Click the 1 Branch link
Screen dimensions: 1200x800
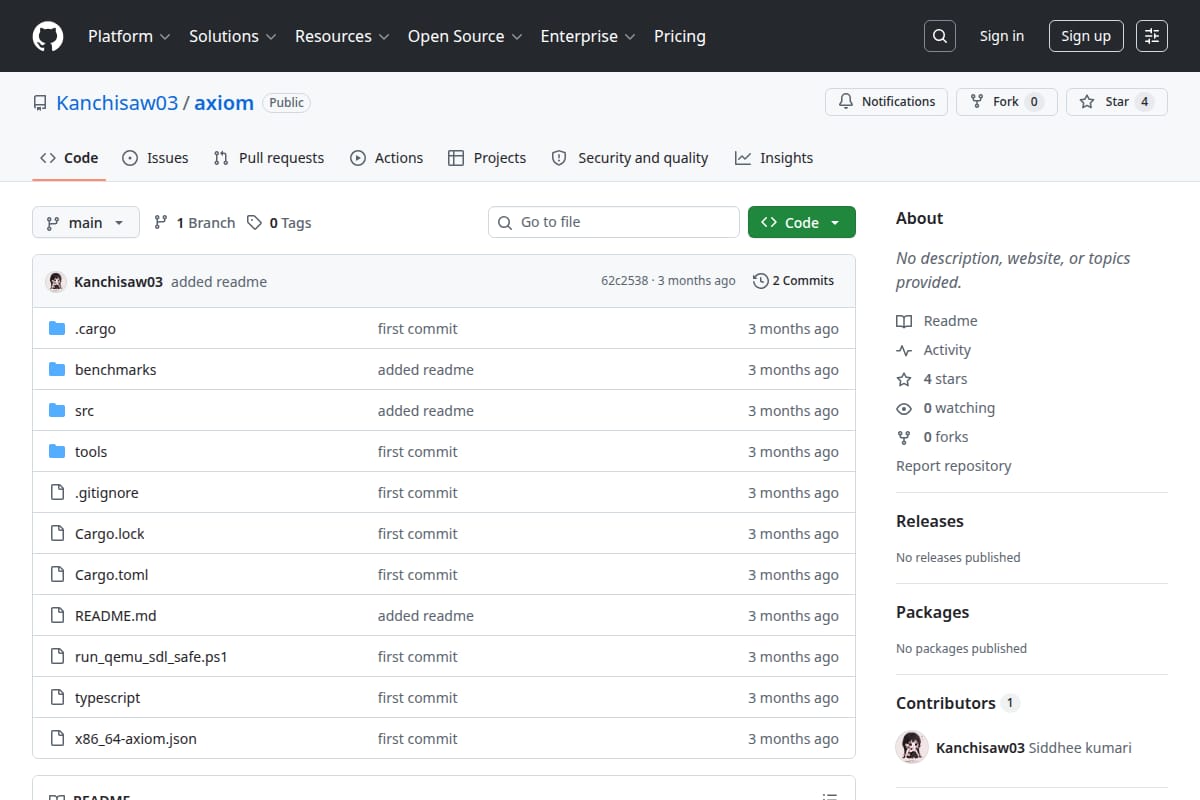194,223
